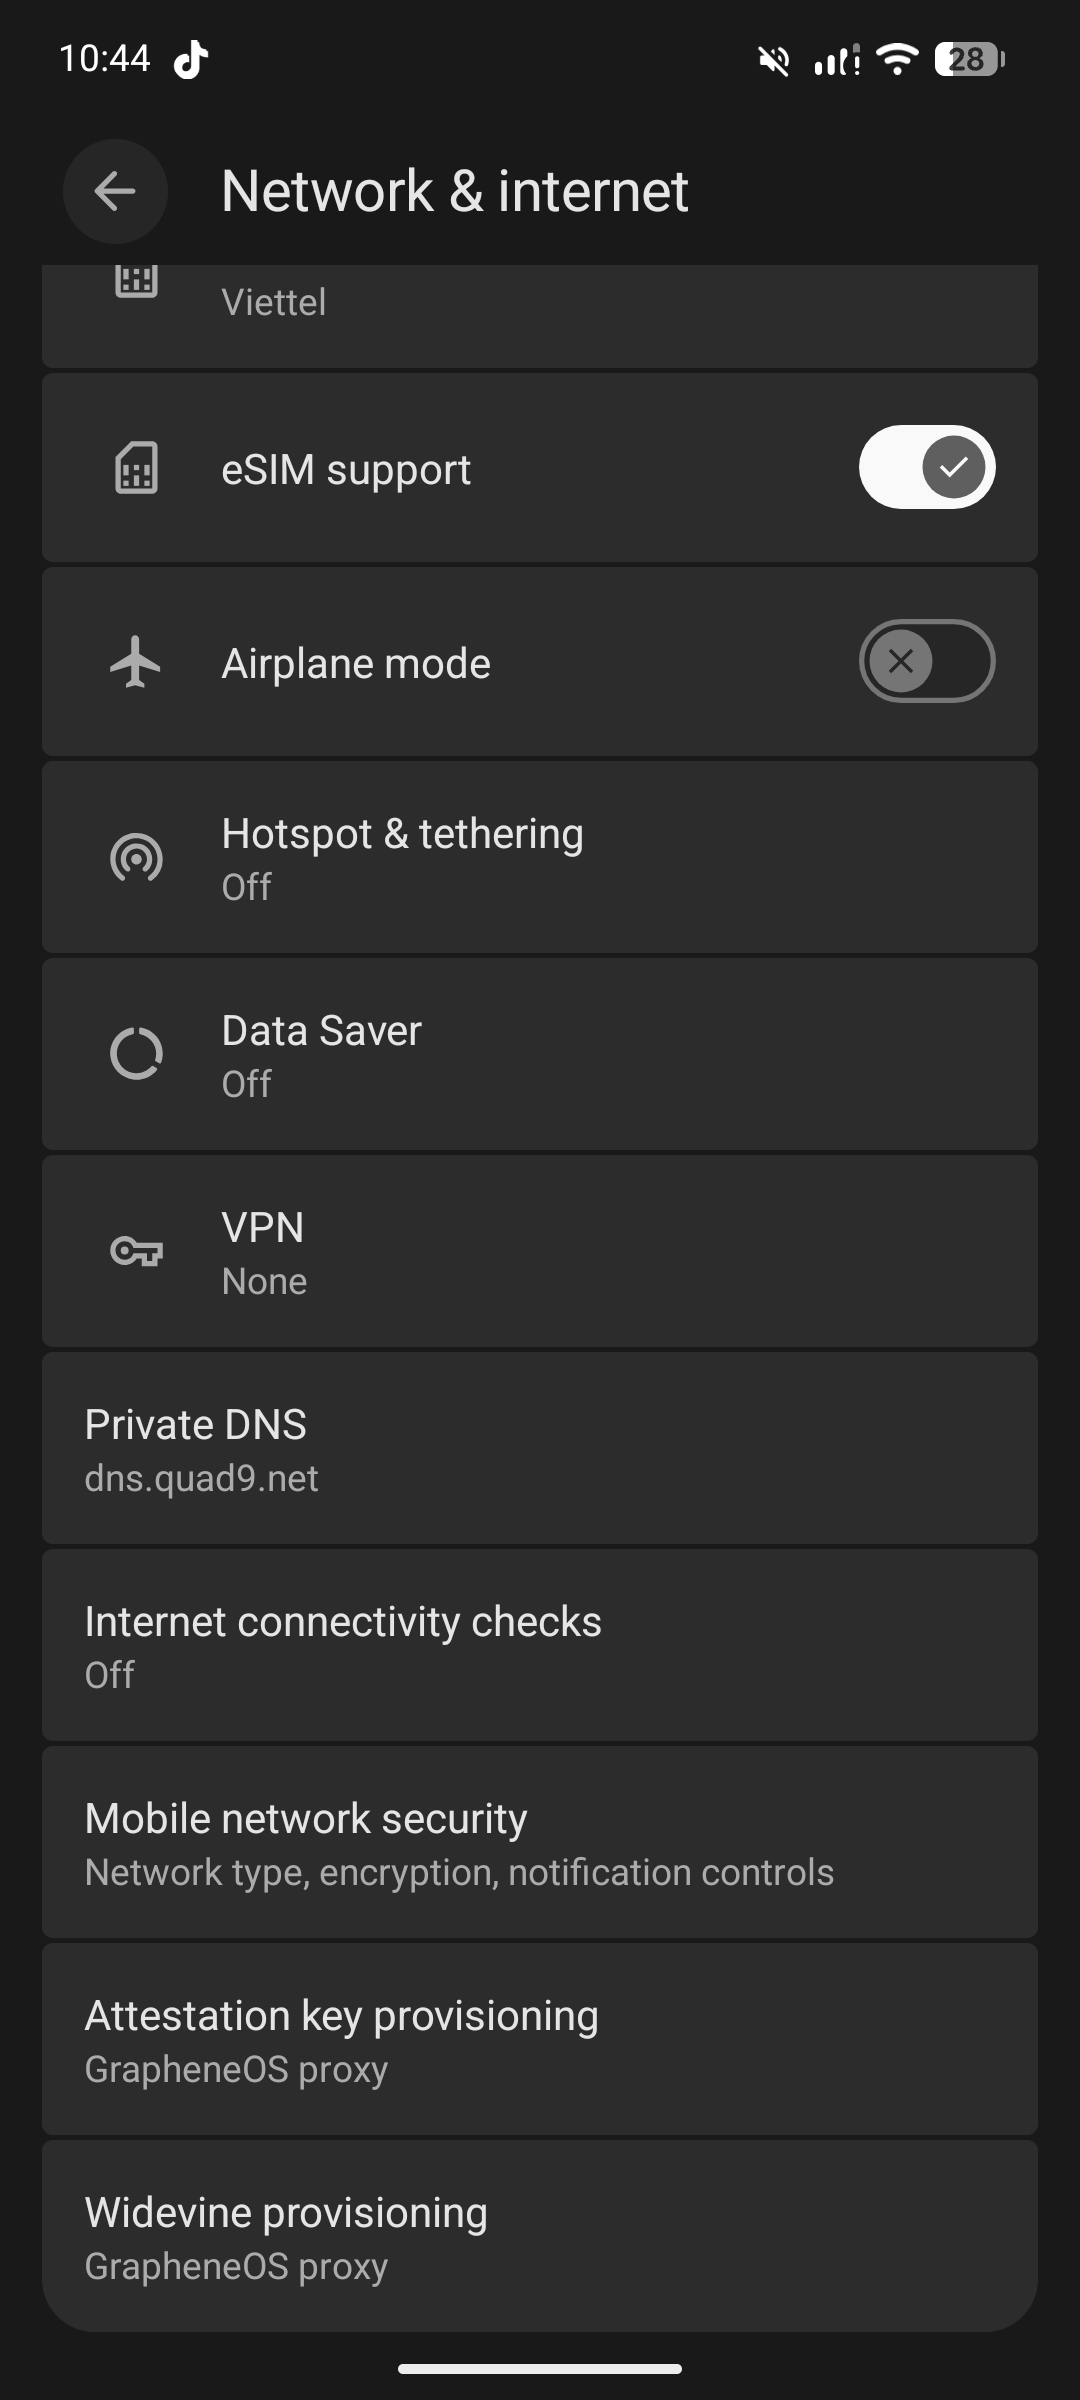Tap the Data Saver circle icon

(136, 1054)
